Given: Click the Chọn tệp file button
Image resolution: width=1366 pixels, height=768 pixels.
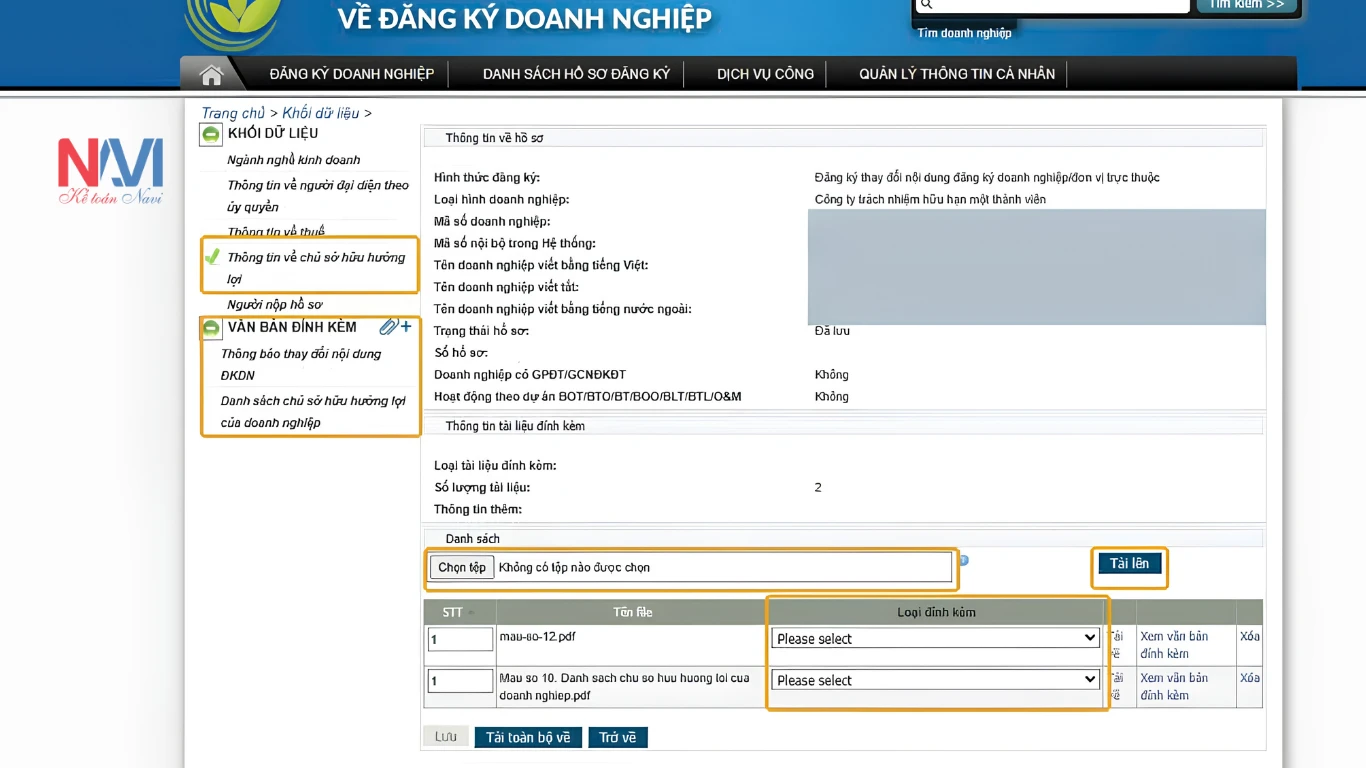Looking at the screenshot, I should tap(462, 567).
